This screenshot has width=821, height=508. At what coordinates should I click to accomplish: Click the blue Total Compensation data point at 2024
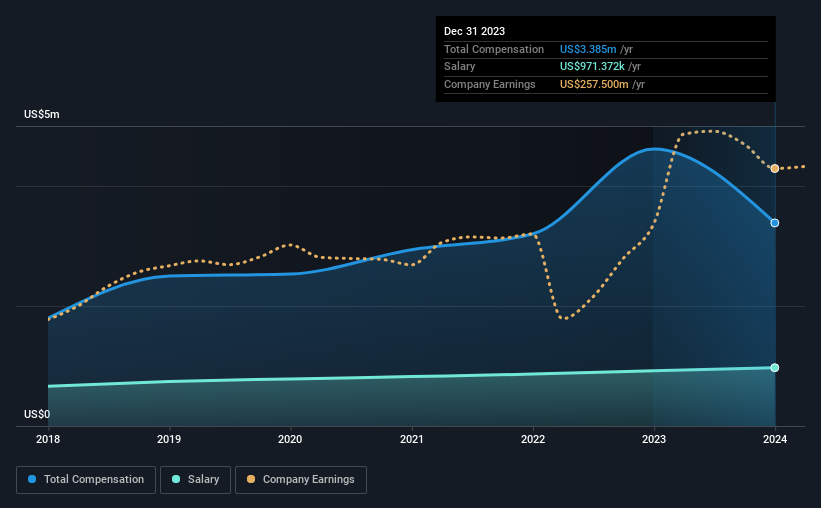(775, 223)
